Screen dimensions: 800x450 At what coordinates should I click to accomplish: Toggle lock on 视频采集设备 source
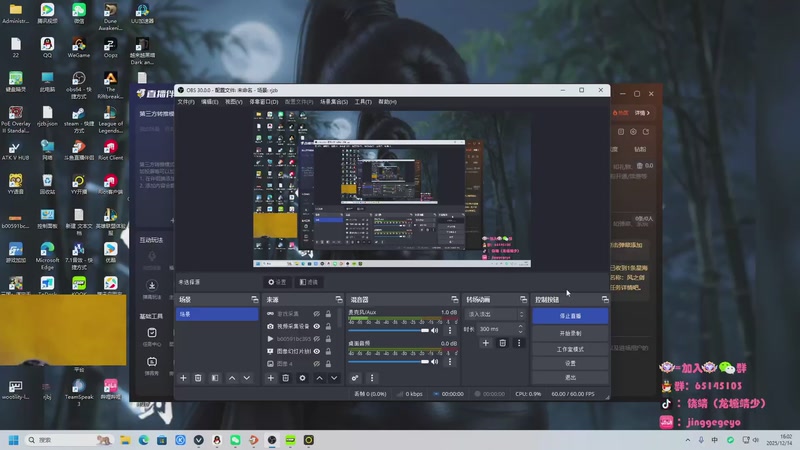pos(328,326)
